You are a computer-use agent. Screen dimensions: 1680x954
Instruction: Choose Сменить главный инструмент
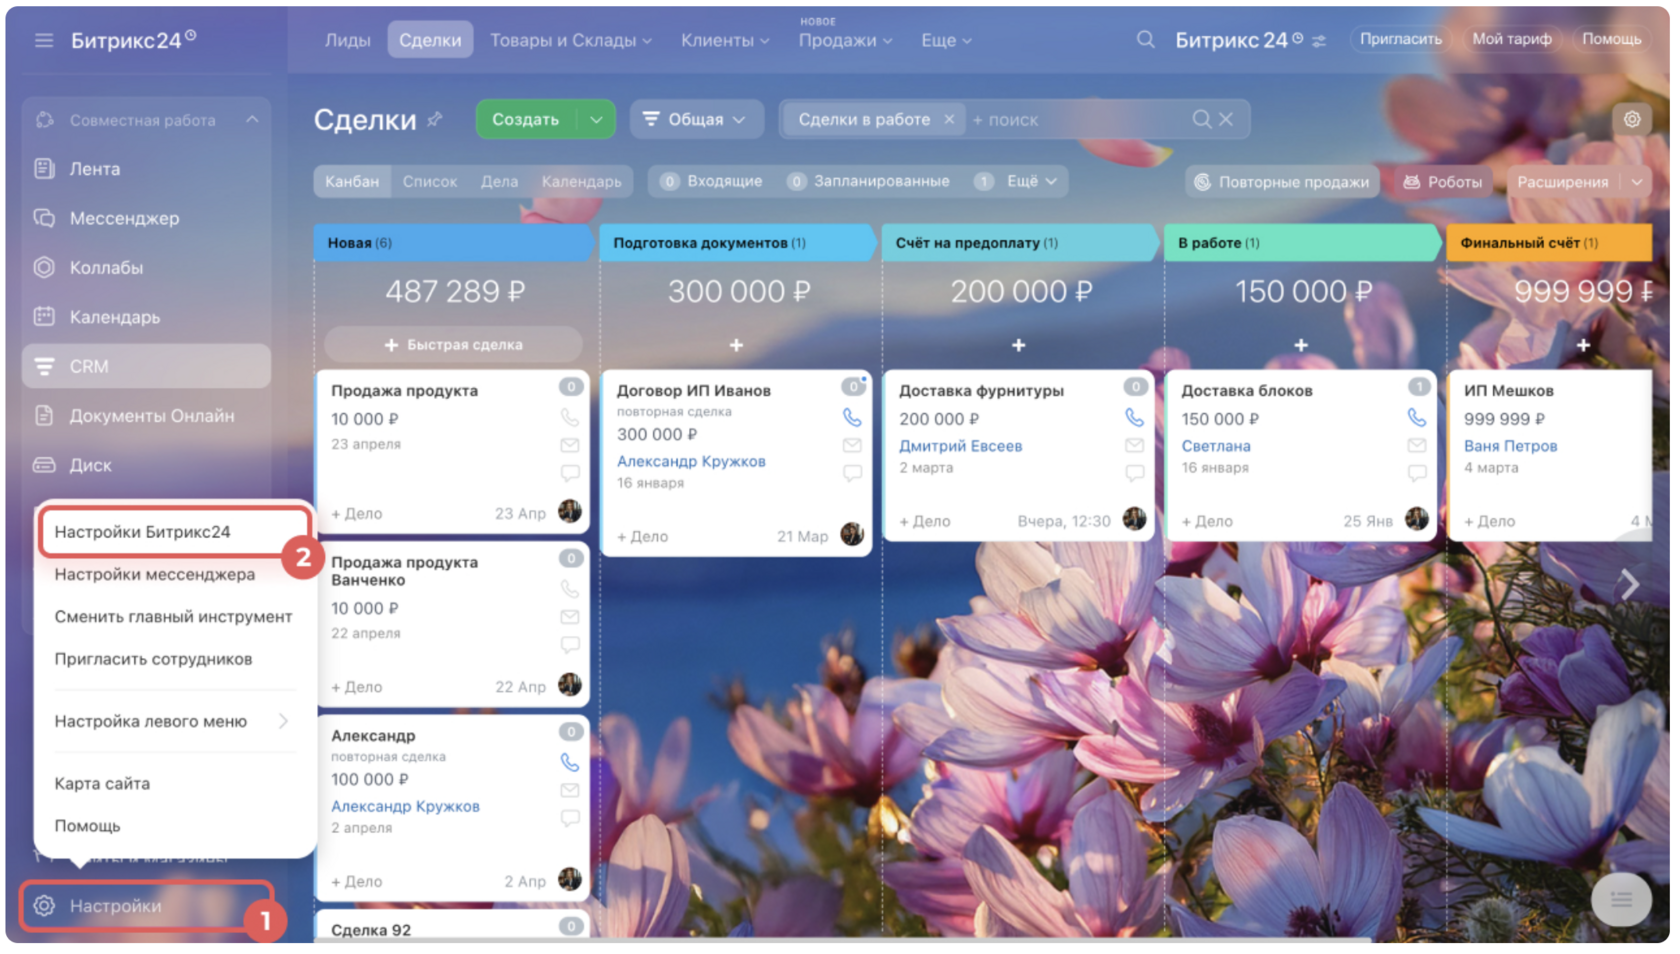[x=172, y=617]
